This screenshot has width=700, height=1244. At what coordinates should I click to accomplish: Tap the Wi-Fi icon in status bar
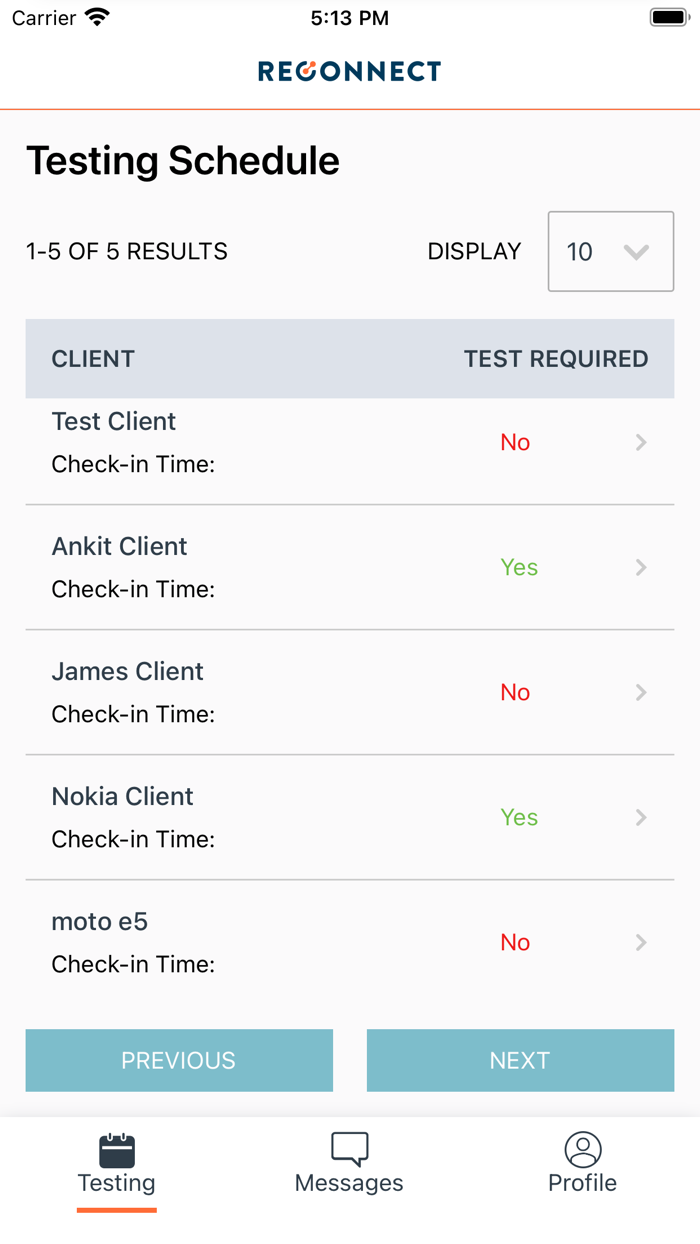(96, 16)
